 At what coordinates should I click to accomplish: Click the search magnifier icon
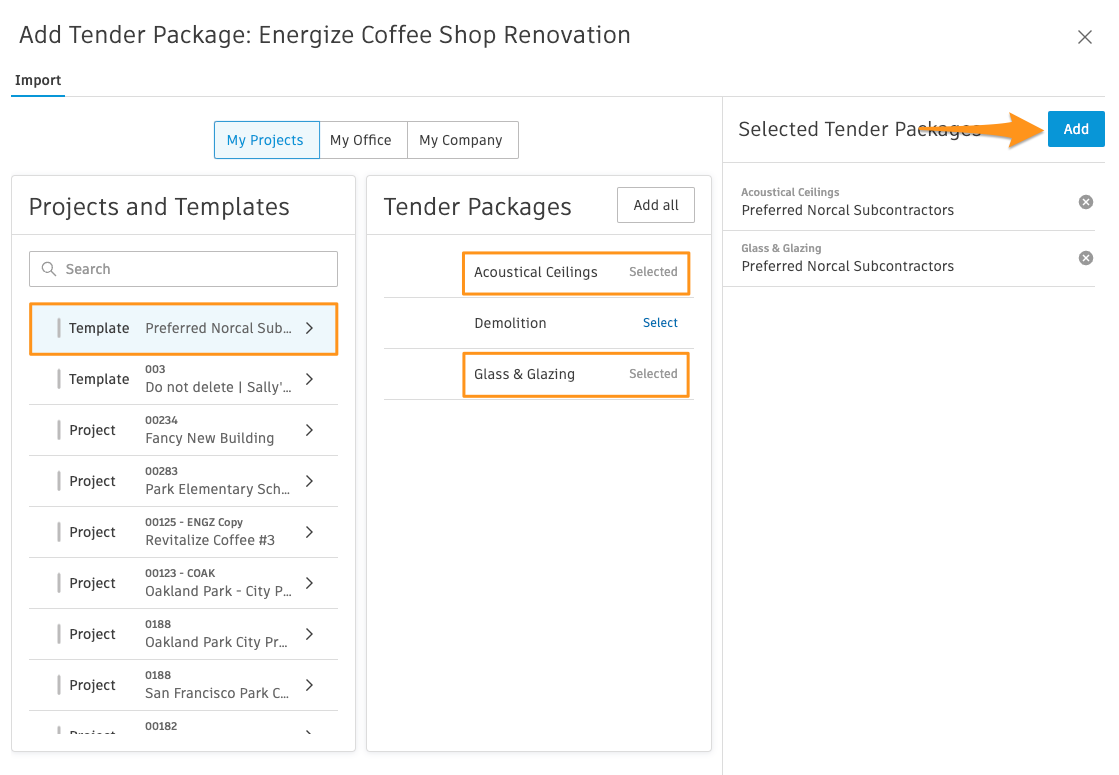(49, 269)
